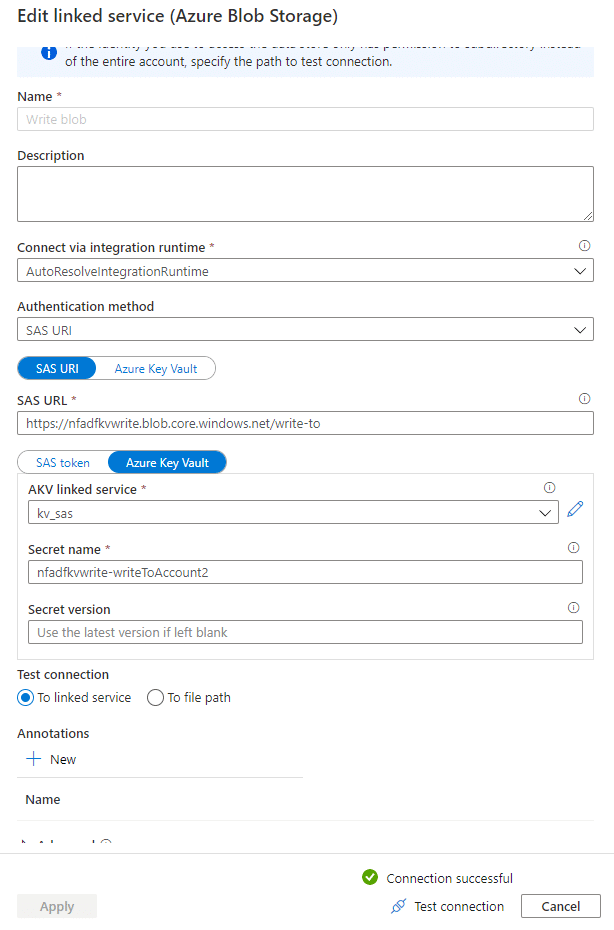Click the plus icon to add annotation
The height and width of the screenshot is (930, 614).
(x=34, y=759)
